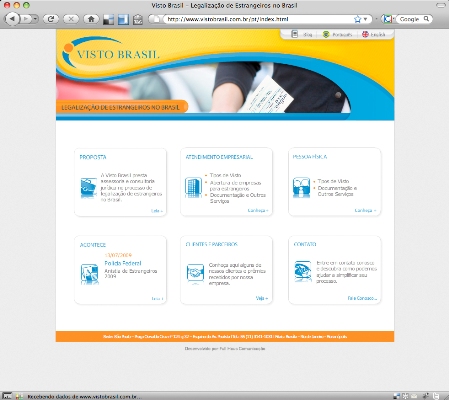Open the search engine selector dropdown
Screen dimensions: 449x400
tap(388, 19)
